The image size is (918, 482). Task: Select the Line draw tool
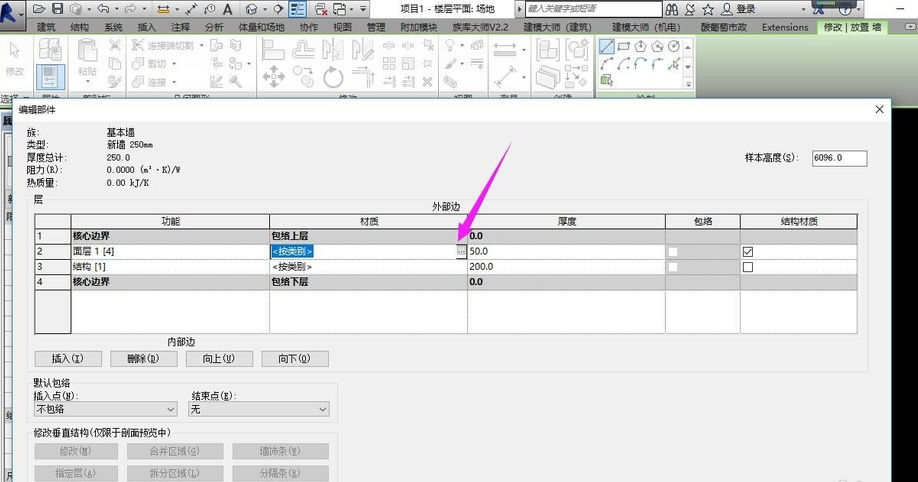coord(607,46)
